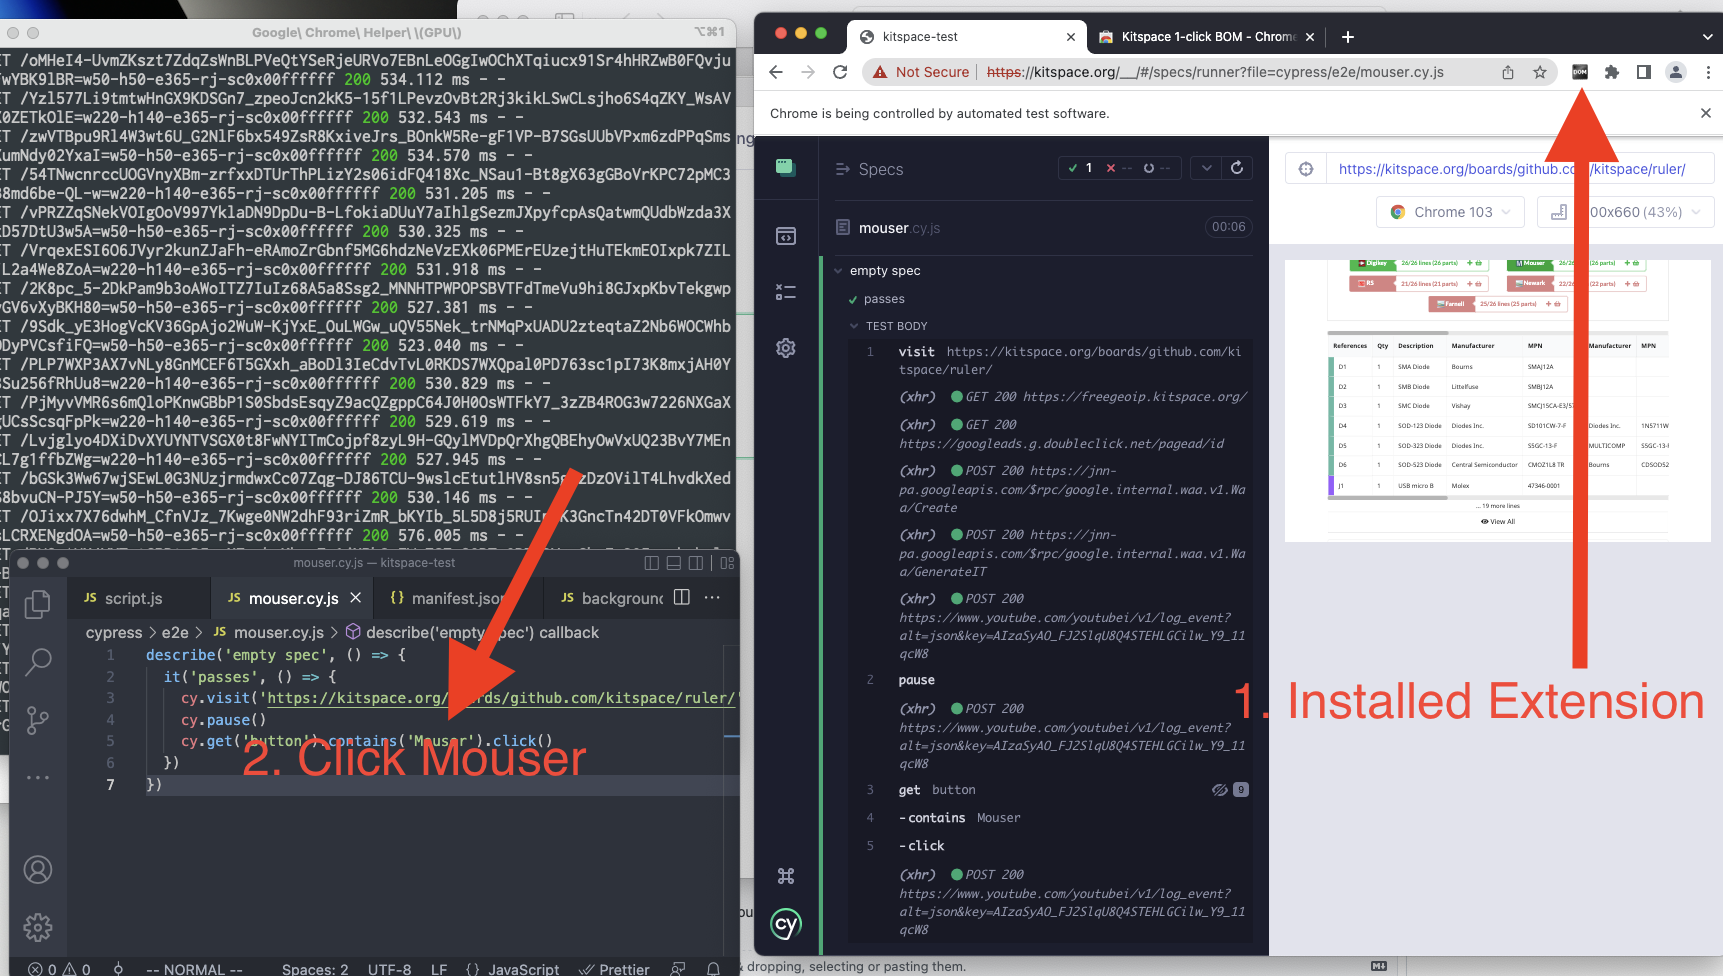Open VS Code notifications bell in status bar
1723x976 pixels.
(x=713, y=969)
